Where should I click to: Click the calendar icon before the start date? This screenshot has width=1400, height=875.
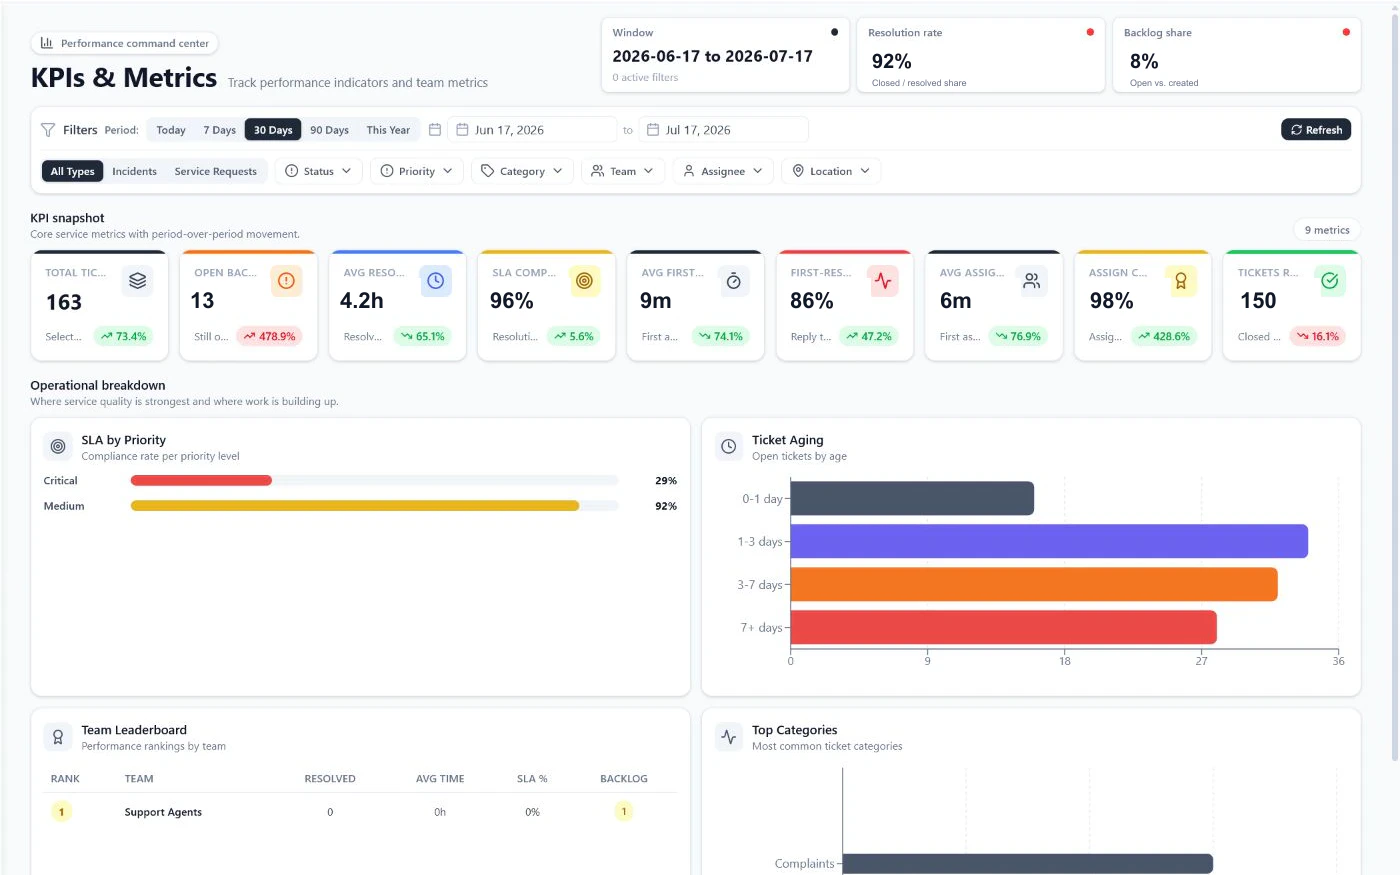click(435, 130)
